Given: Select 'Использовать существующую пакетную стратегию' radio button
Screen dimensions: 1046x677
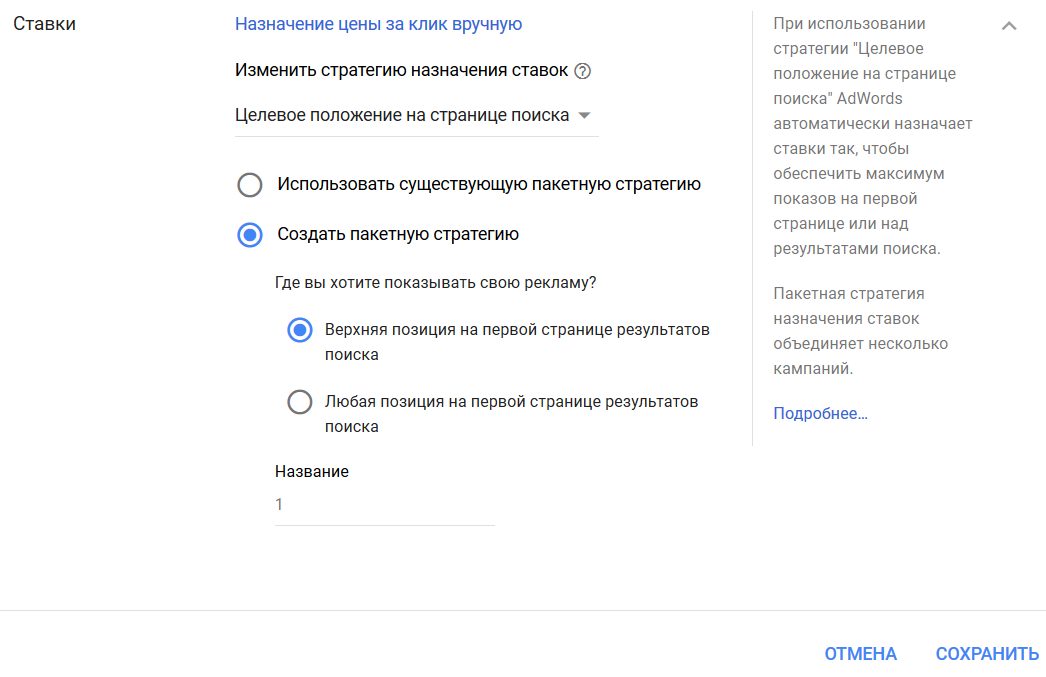Looking at the screenshot, I should click(x=250, y=185).
